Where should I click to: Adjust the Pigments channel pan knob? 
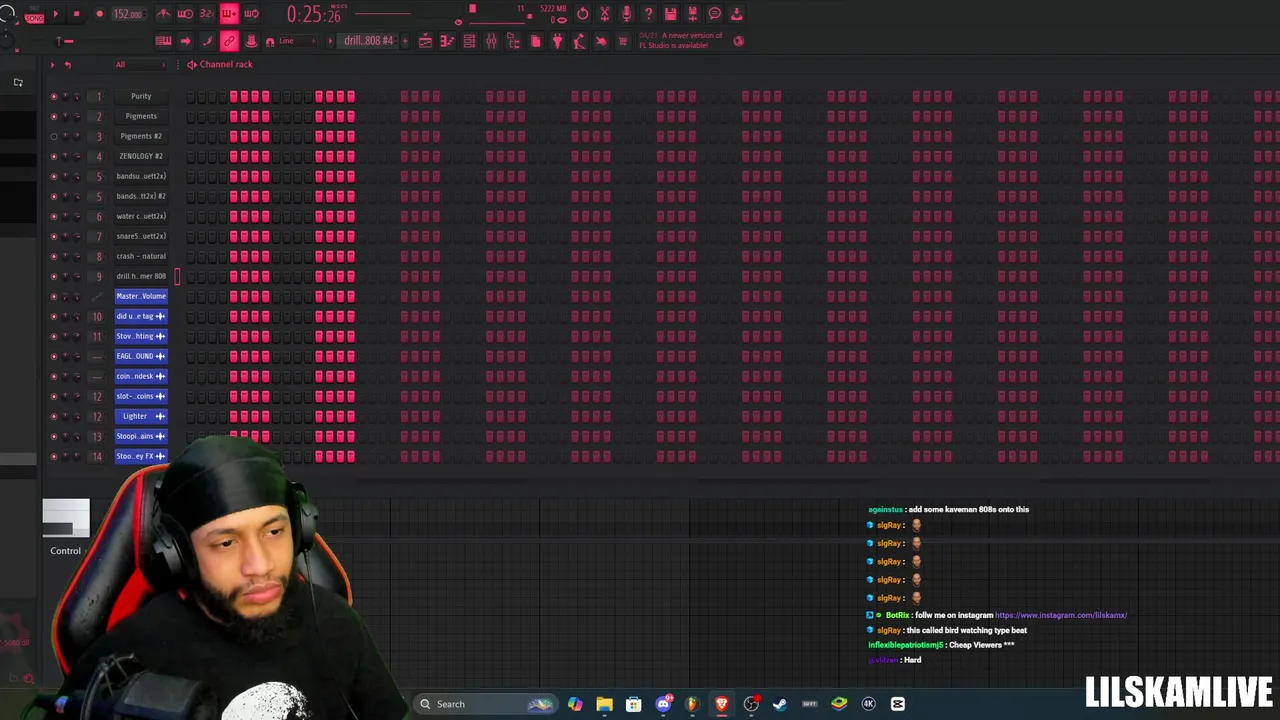pyautogui.click(x=65, y=116)
